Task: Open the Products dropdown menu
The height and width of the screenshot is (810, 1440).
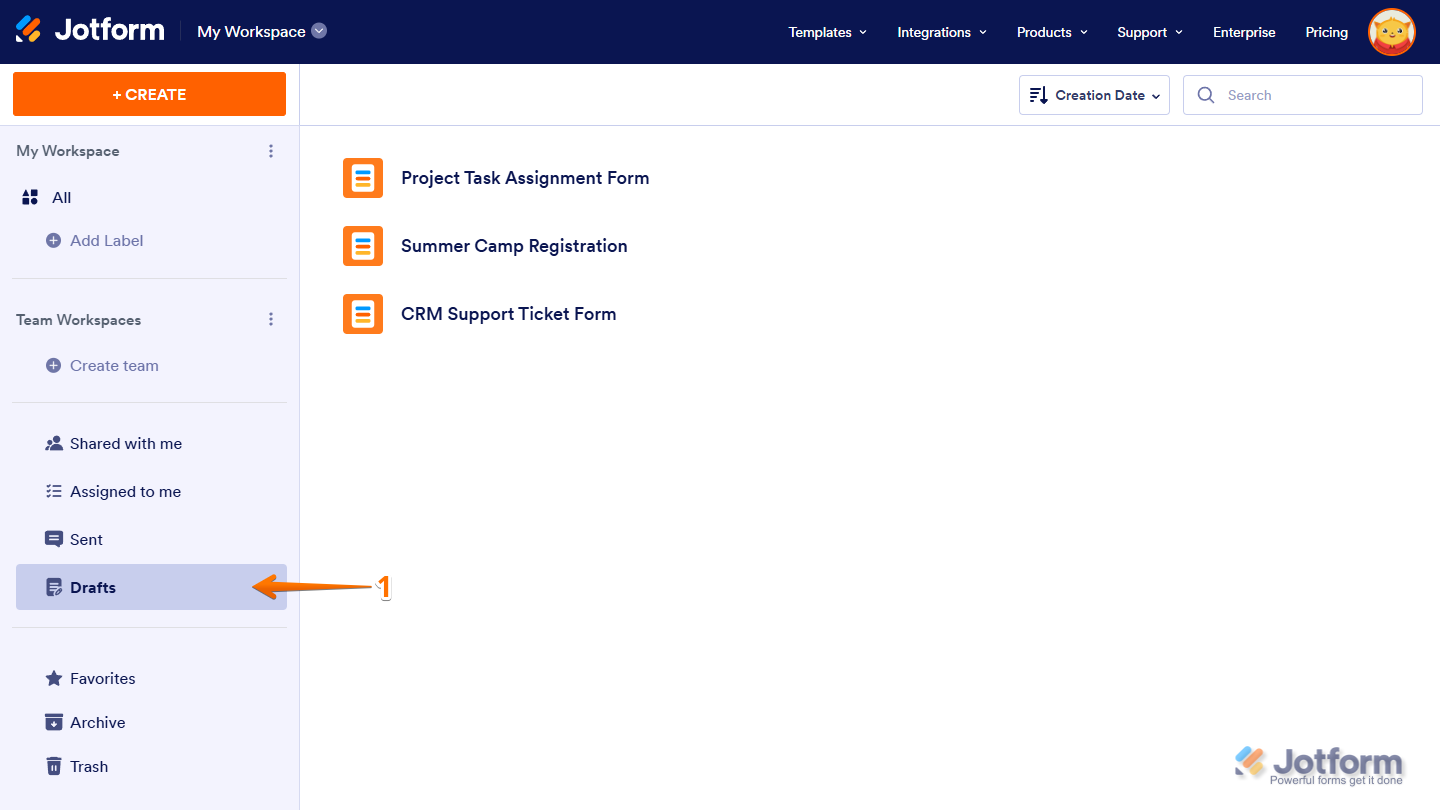Action: coord(1052,32)
